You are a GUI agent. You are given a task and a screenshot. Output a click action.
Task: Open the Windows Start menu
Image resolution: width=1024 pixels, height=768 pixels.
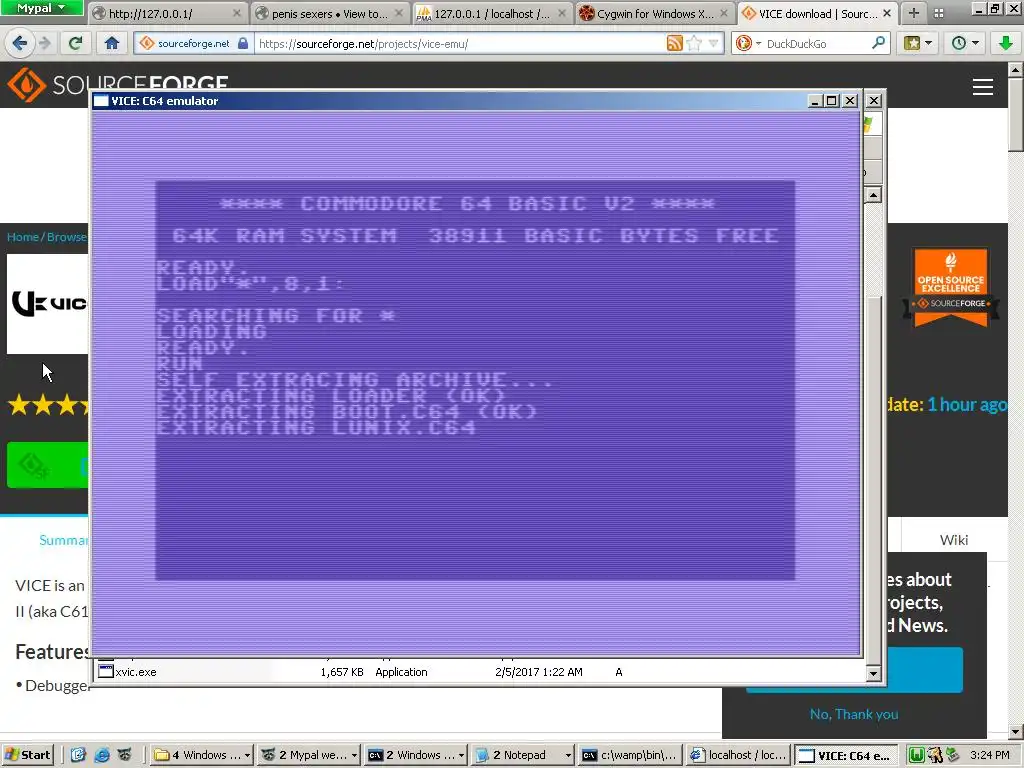point(27,755)
